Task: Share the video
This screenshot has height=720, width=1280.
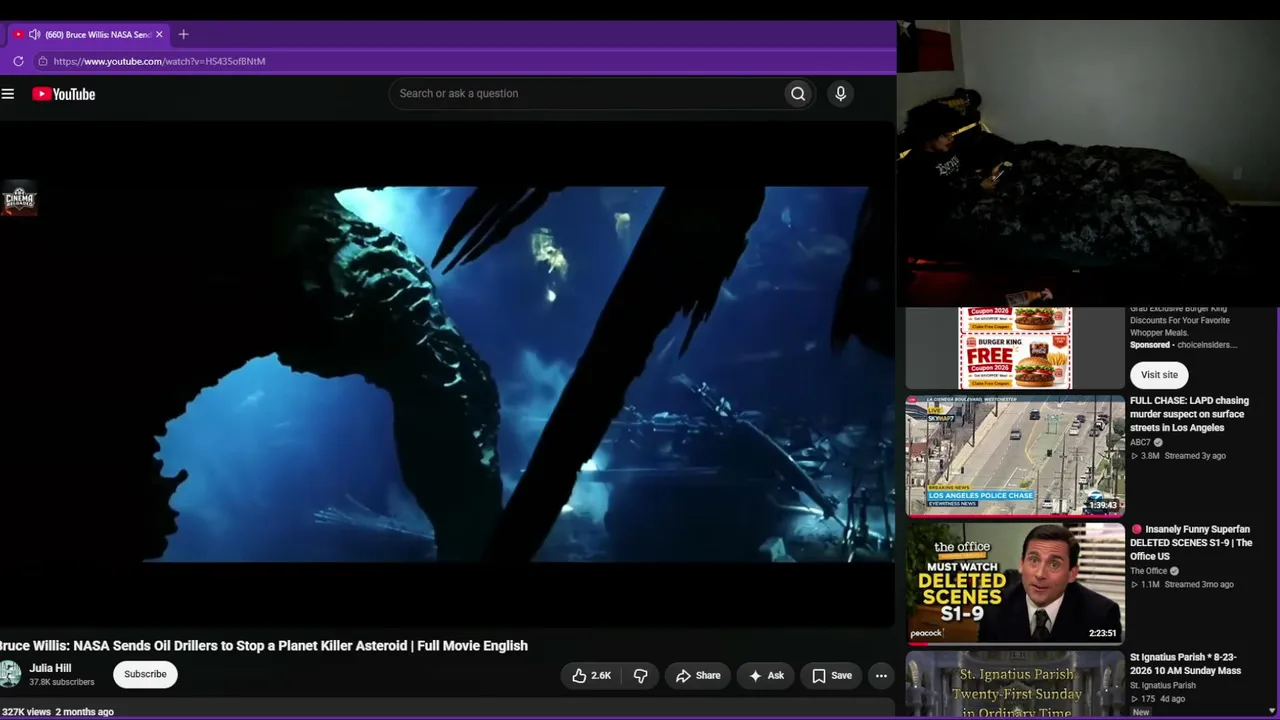Action: (x=698, y=676)
